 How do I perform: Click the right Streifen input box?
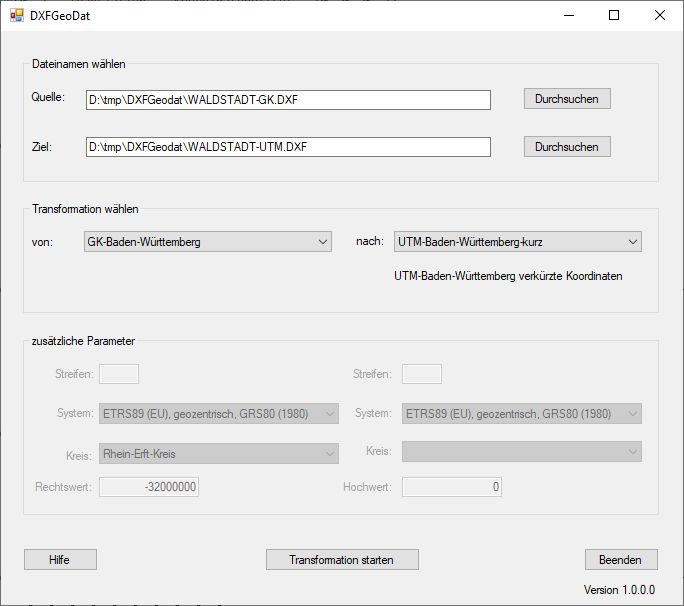click(421, 374)
